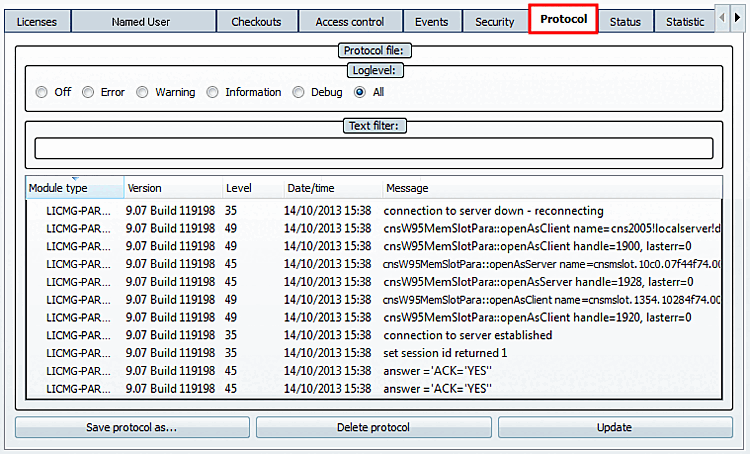Select message 'openAsClient handle=1900, lasterr=0'
This screenshot has width=750, height=454.
pos(537,246)
